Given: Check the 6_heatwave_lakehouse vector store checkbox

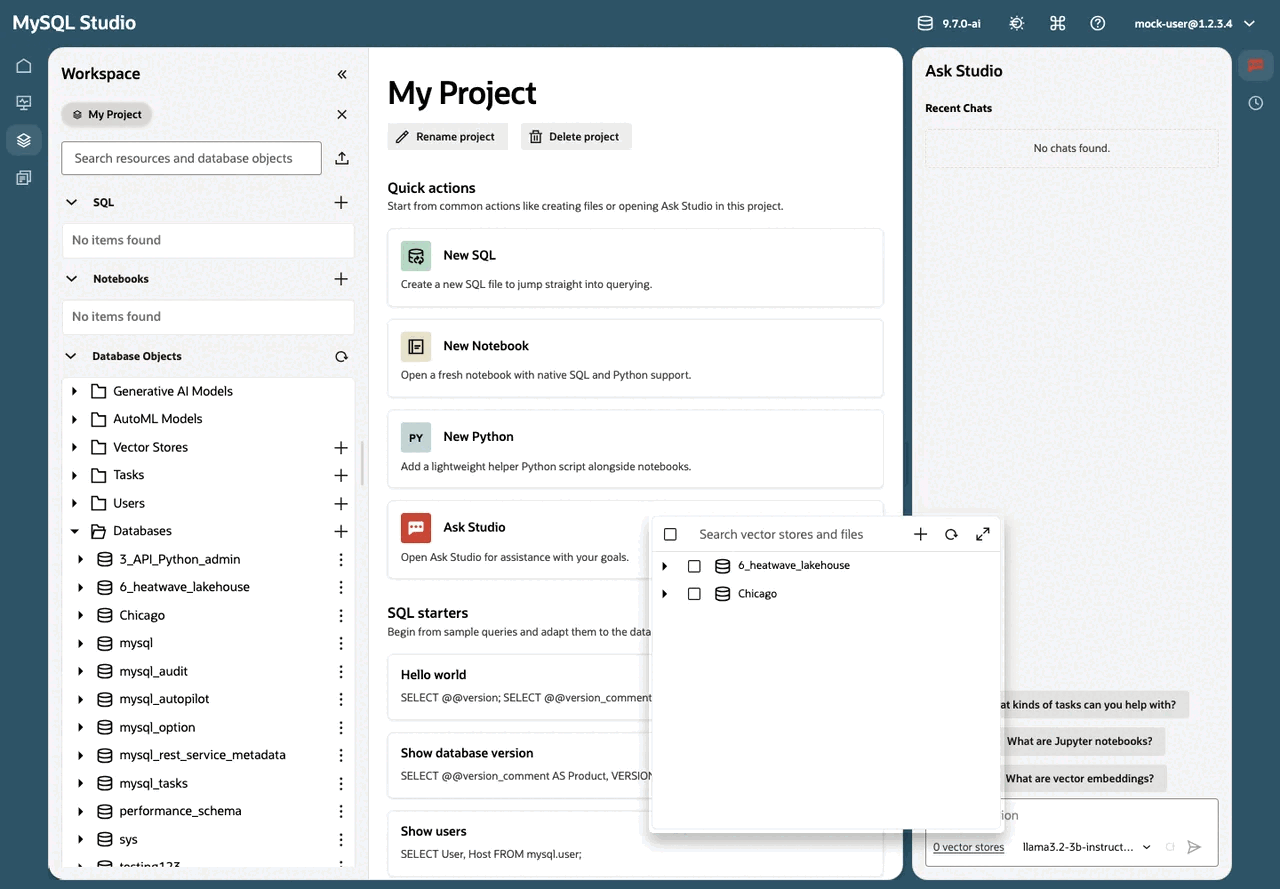Looking at the screenshot, I should click(694, 566).
